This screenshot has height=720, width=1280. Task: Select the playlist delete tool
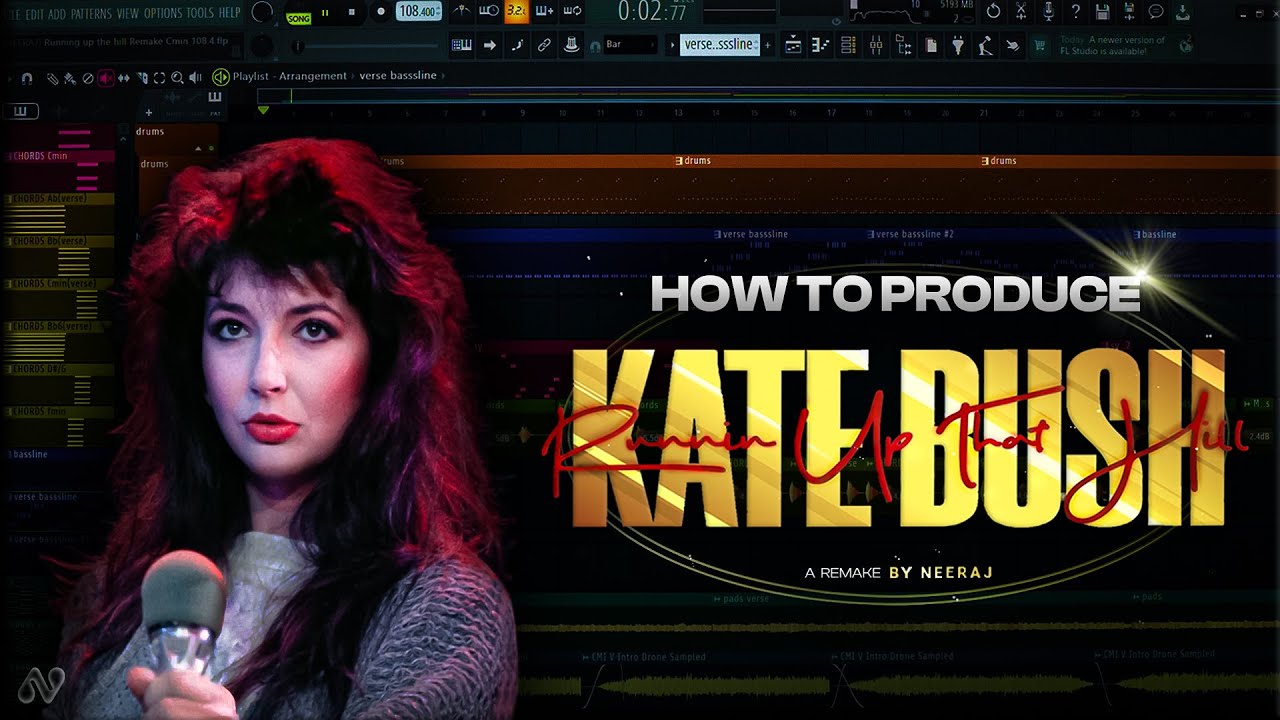(x=87, y=77)
